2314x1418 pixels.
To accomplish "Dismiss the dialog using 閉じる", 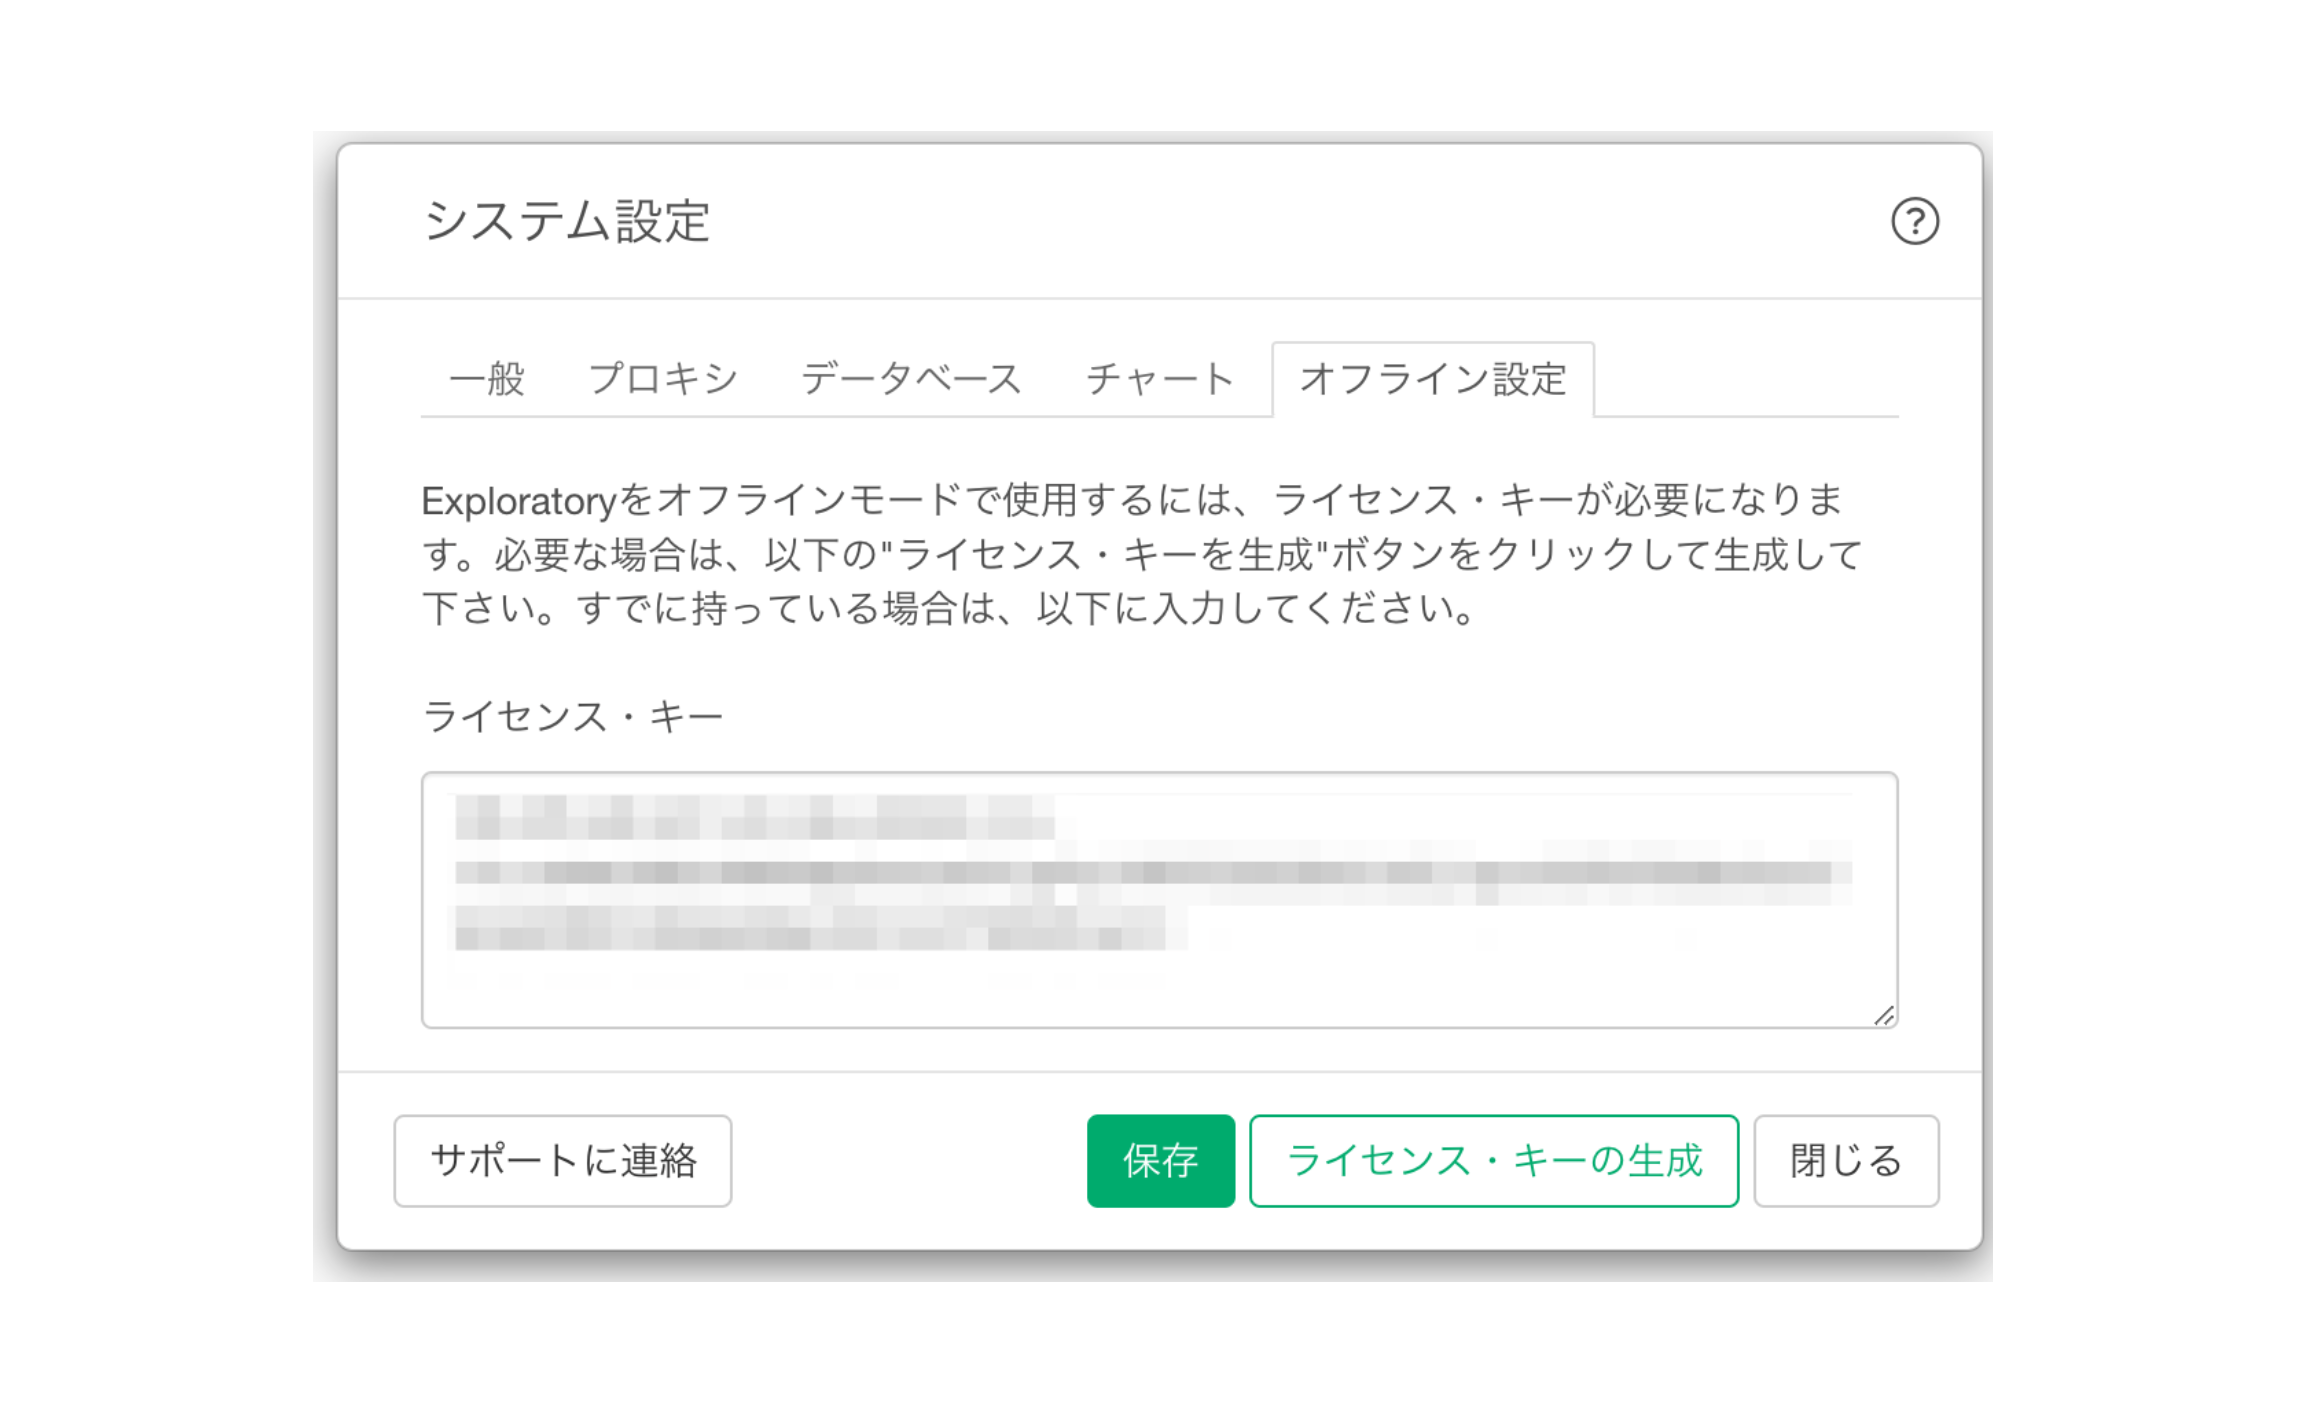I will [x=1846, y=1161].
